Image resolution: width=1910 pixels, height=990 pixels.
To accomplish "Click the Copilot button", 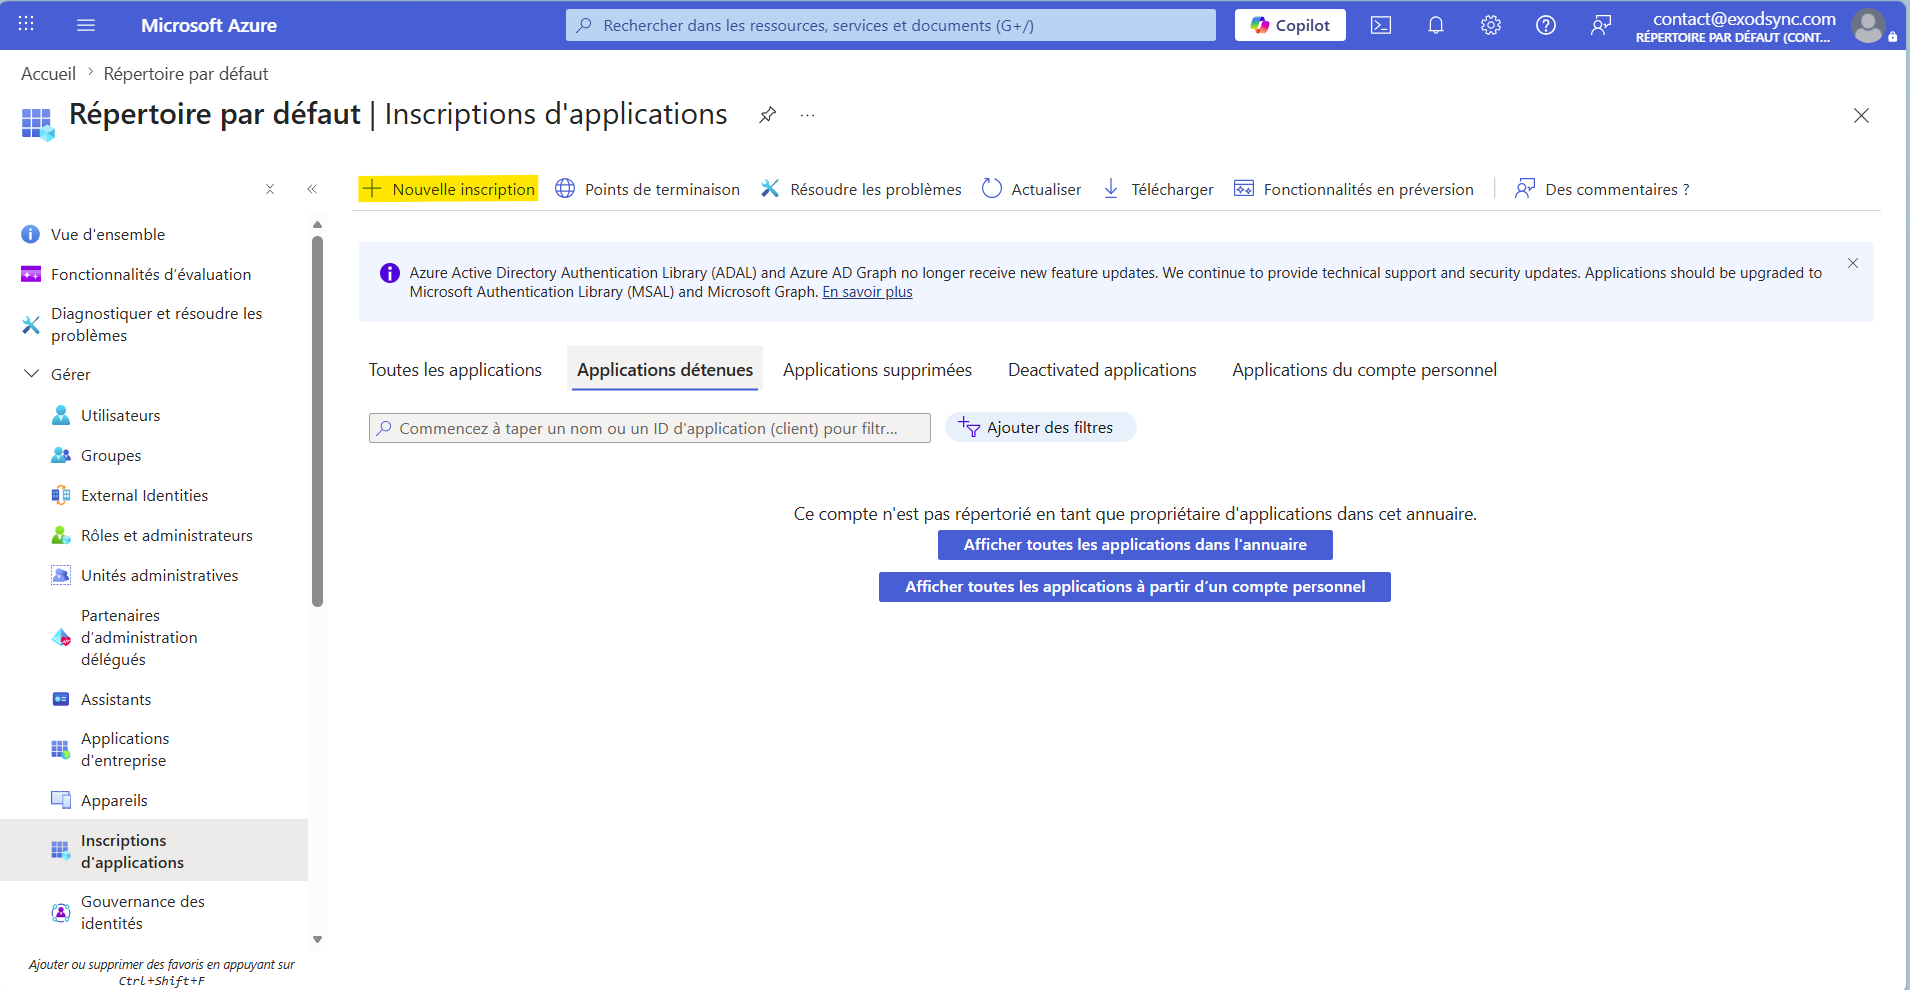I will coord(1290,25).
